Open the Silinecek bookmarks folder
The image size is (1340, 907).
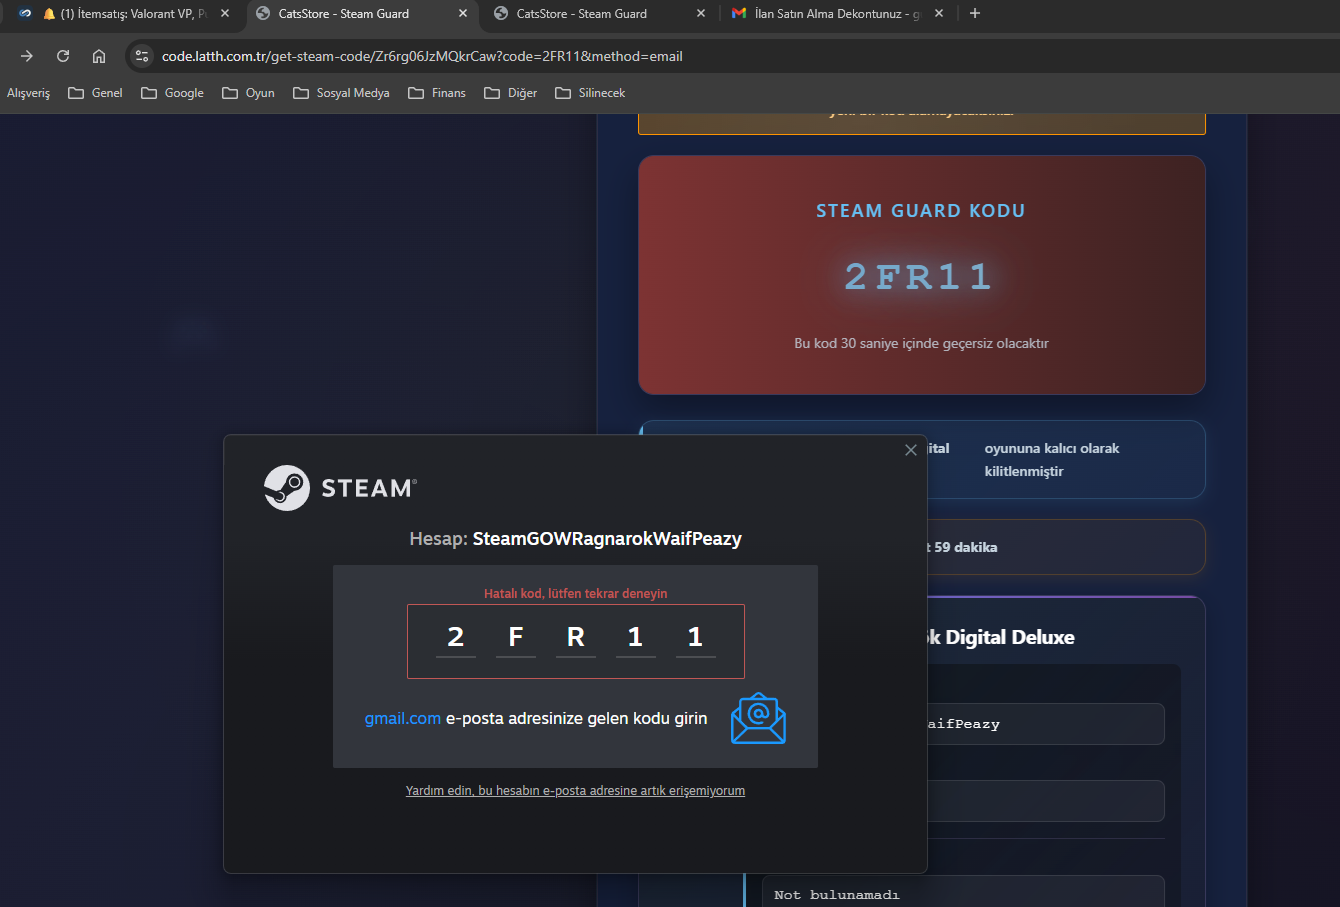(590, 93)
